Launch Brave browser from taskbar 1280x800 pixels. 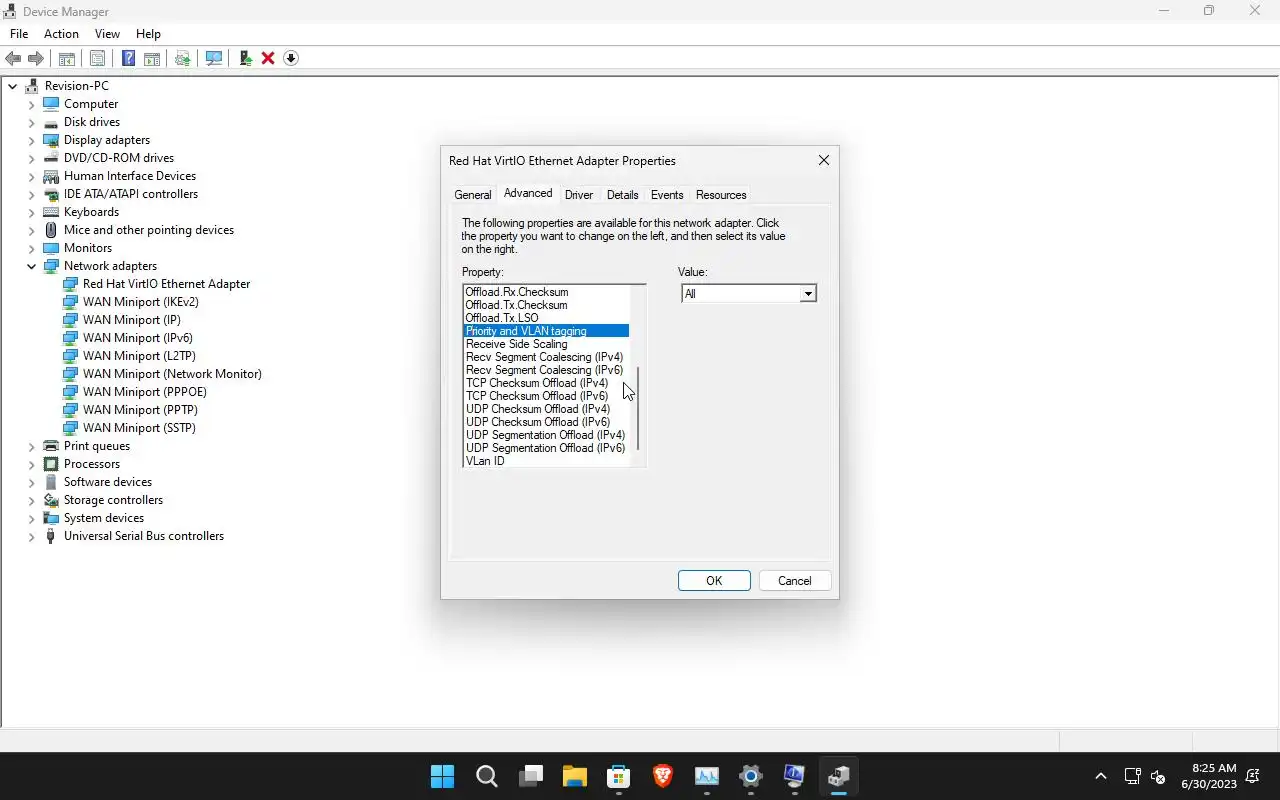[662, 776]
